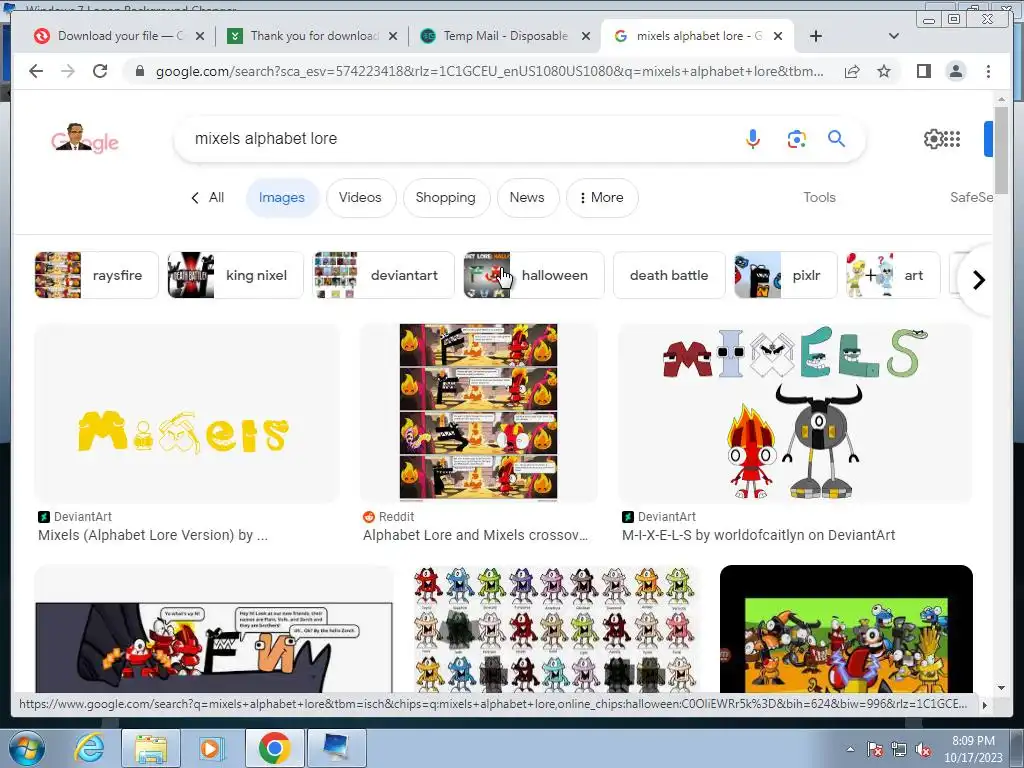Open yellow Mixels Alphabet Lore Version image

tap(187, 413)
